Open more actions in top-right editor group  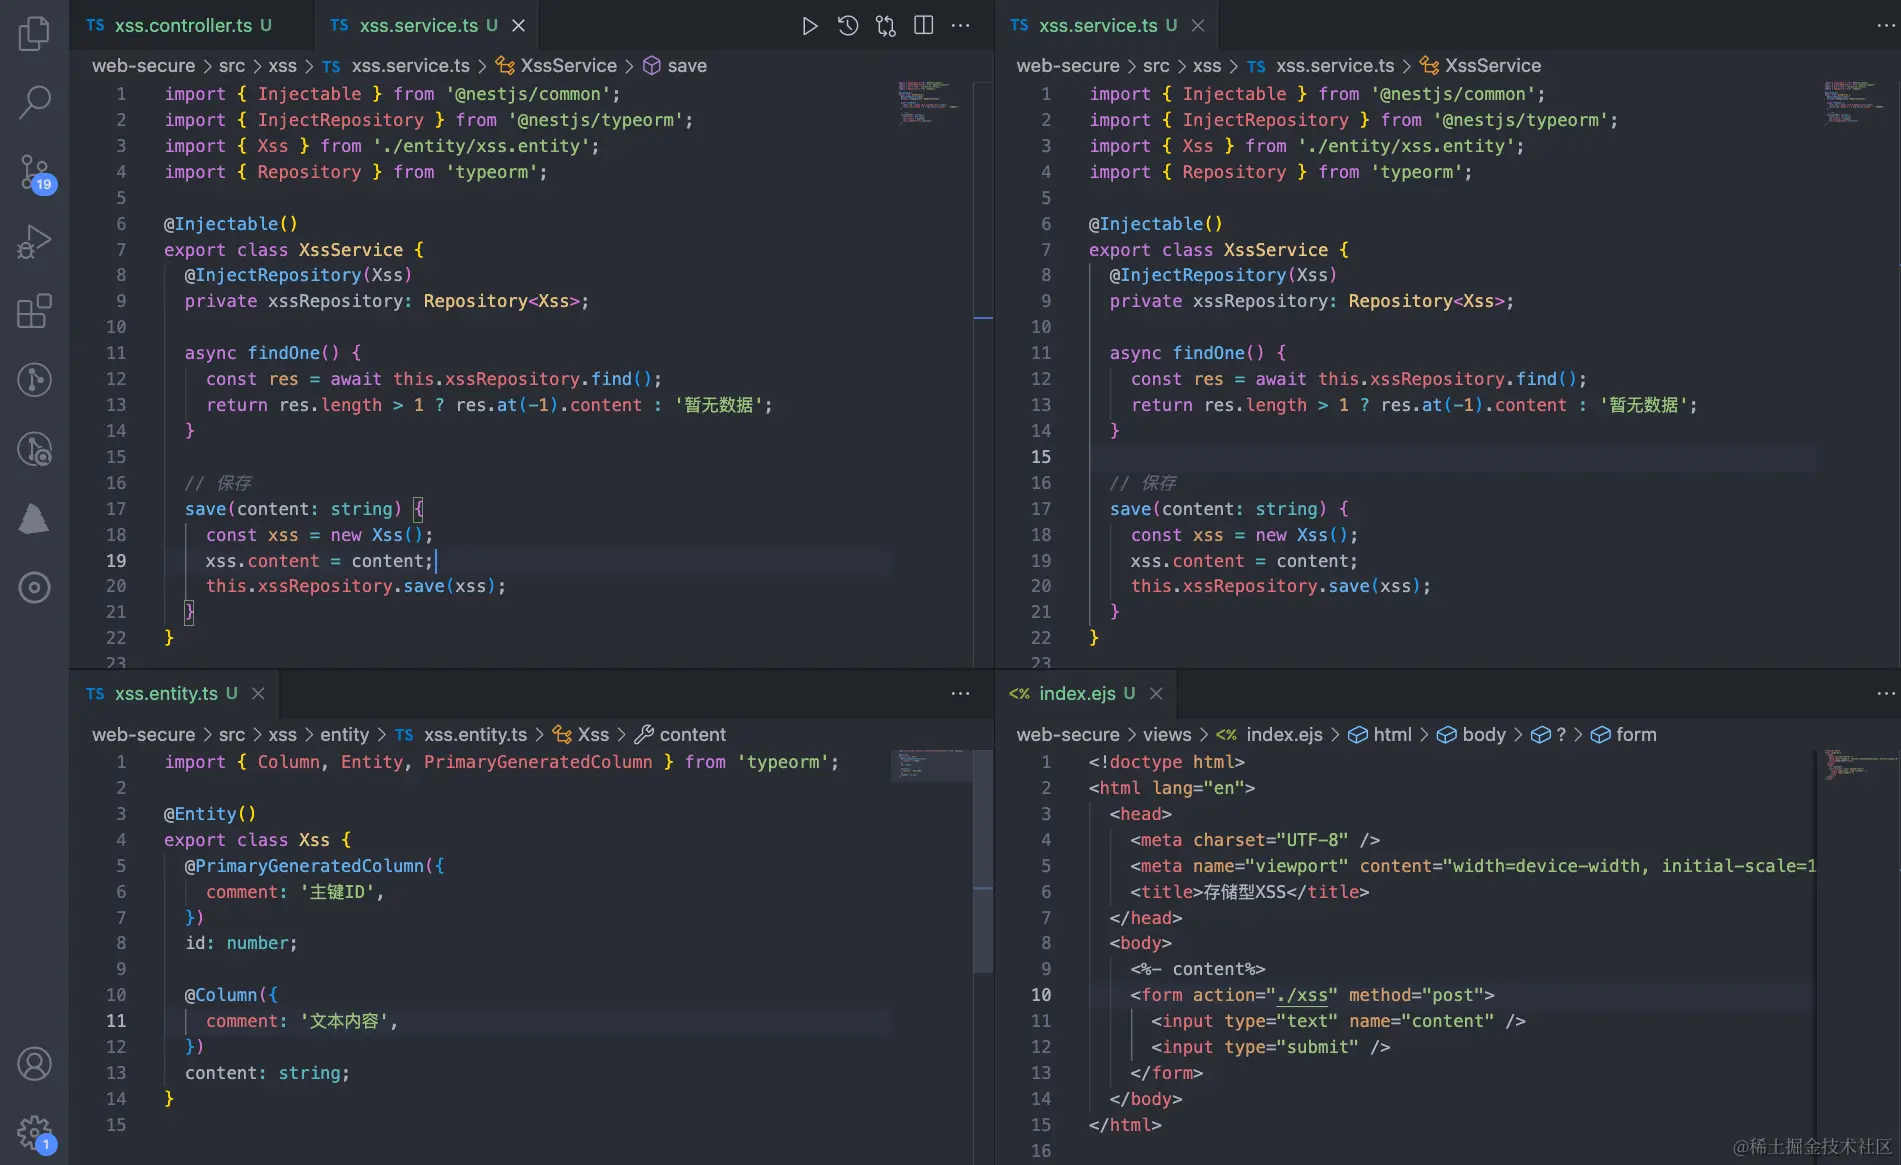click(1886, 26)
